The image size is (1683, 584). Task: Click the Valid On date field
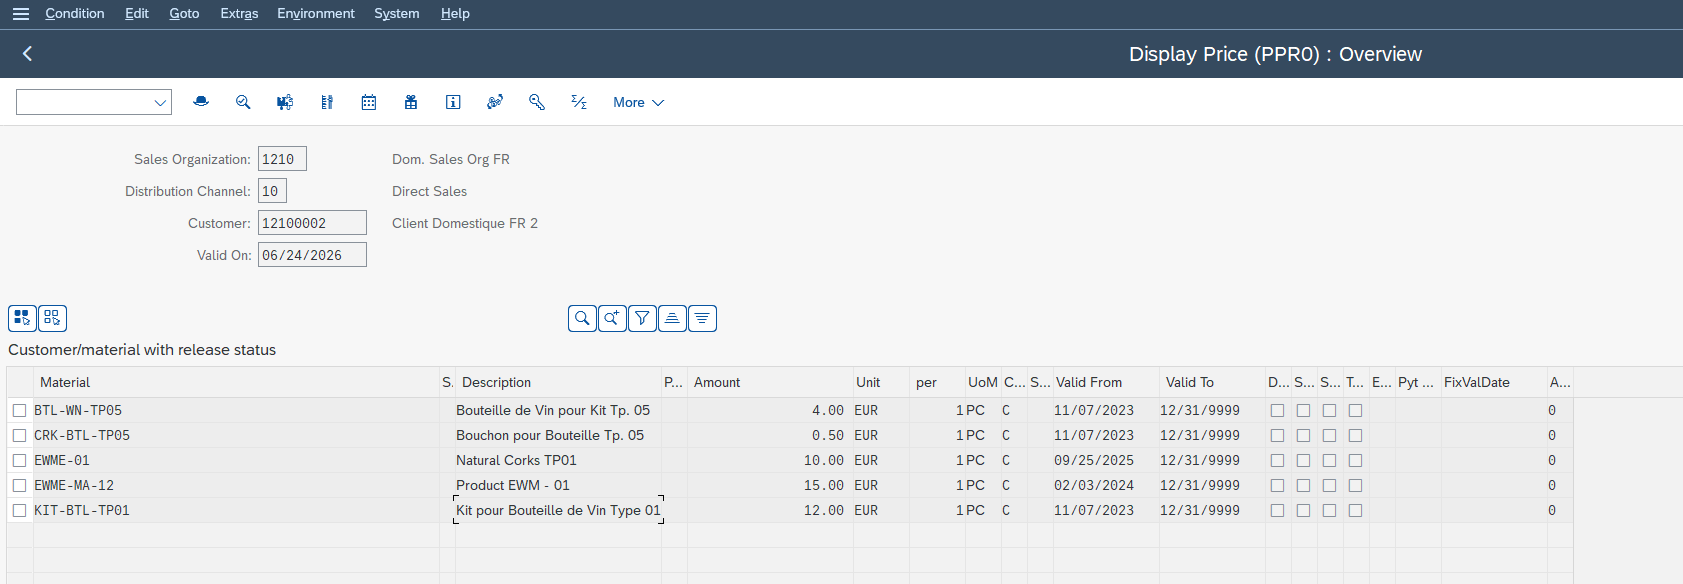(312, 255)
